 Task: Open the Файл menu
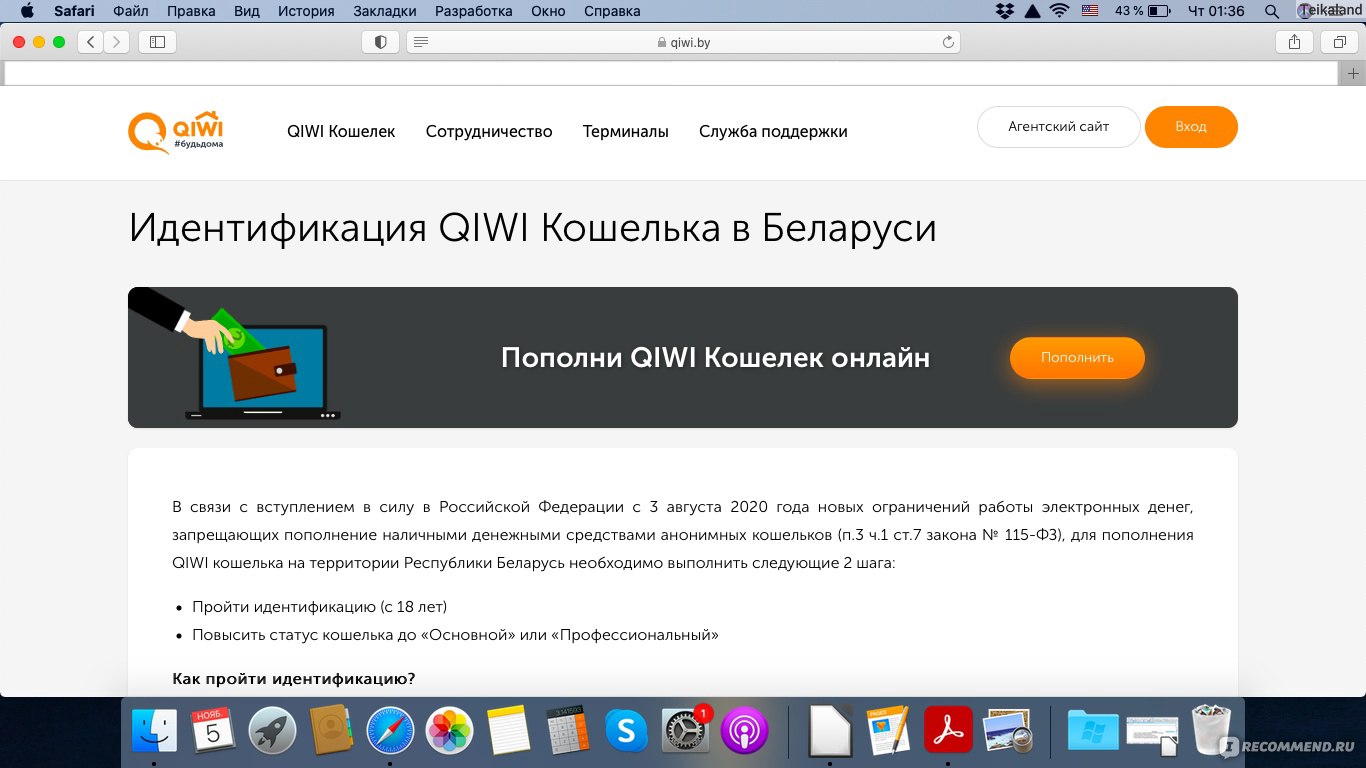tap(130, 11)
